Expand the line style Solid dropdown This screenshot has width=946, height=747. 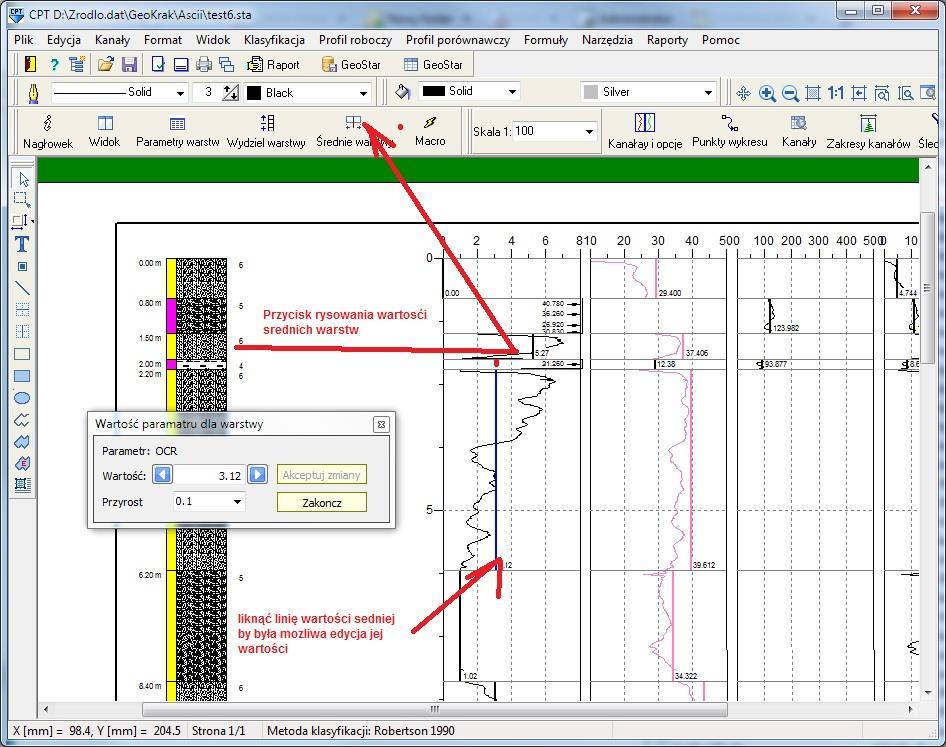coord(180,93)
